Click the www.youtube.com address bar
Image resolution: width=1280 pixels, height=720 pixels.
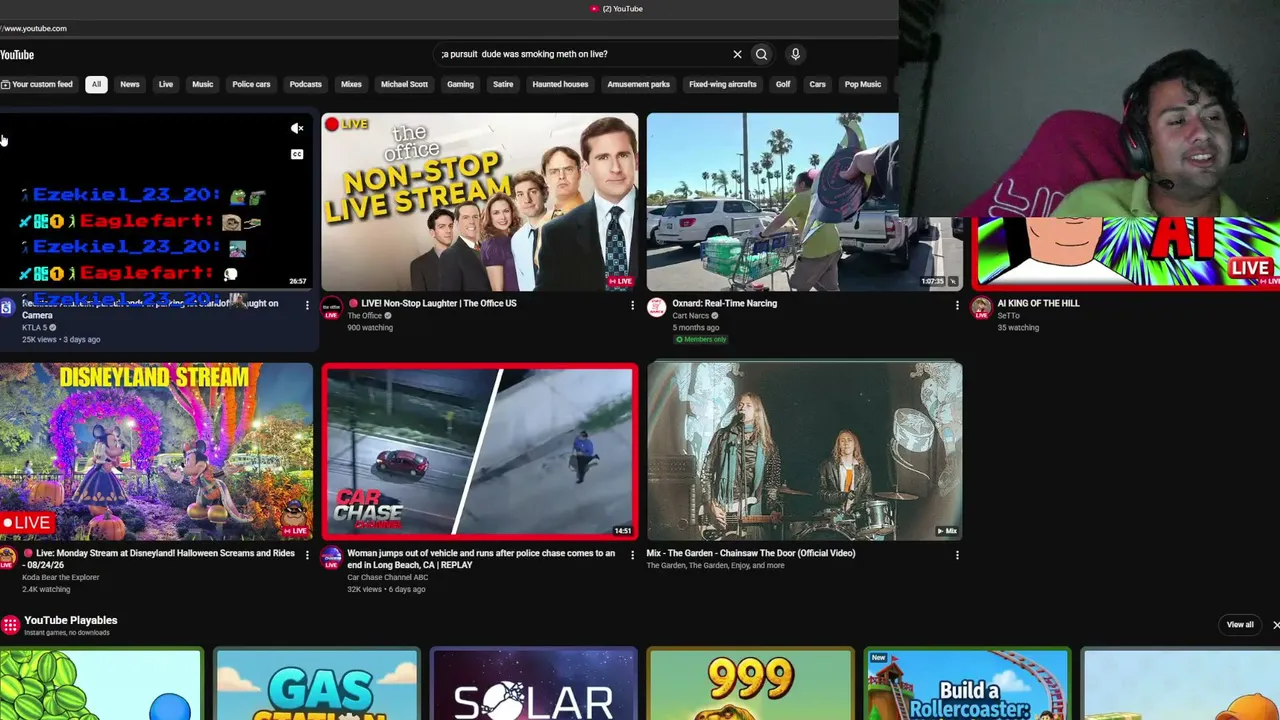(35, 28)
